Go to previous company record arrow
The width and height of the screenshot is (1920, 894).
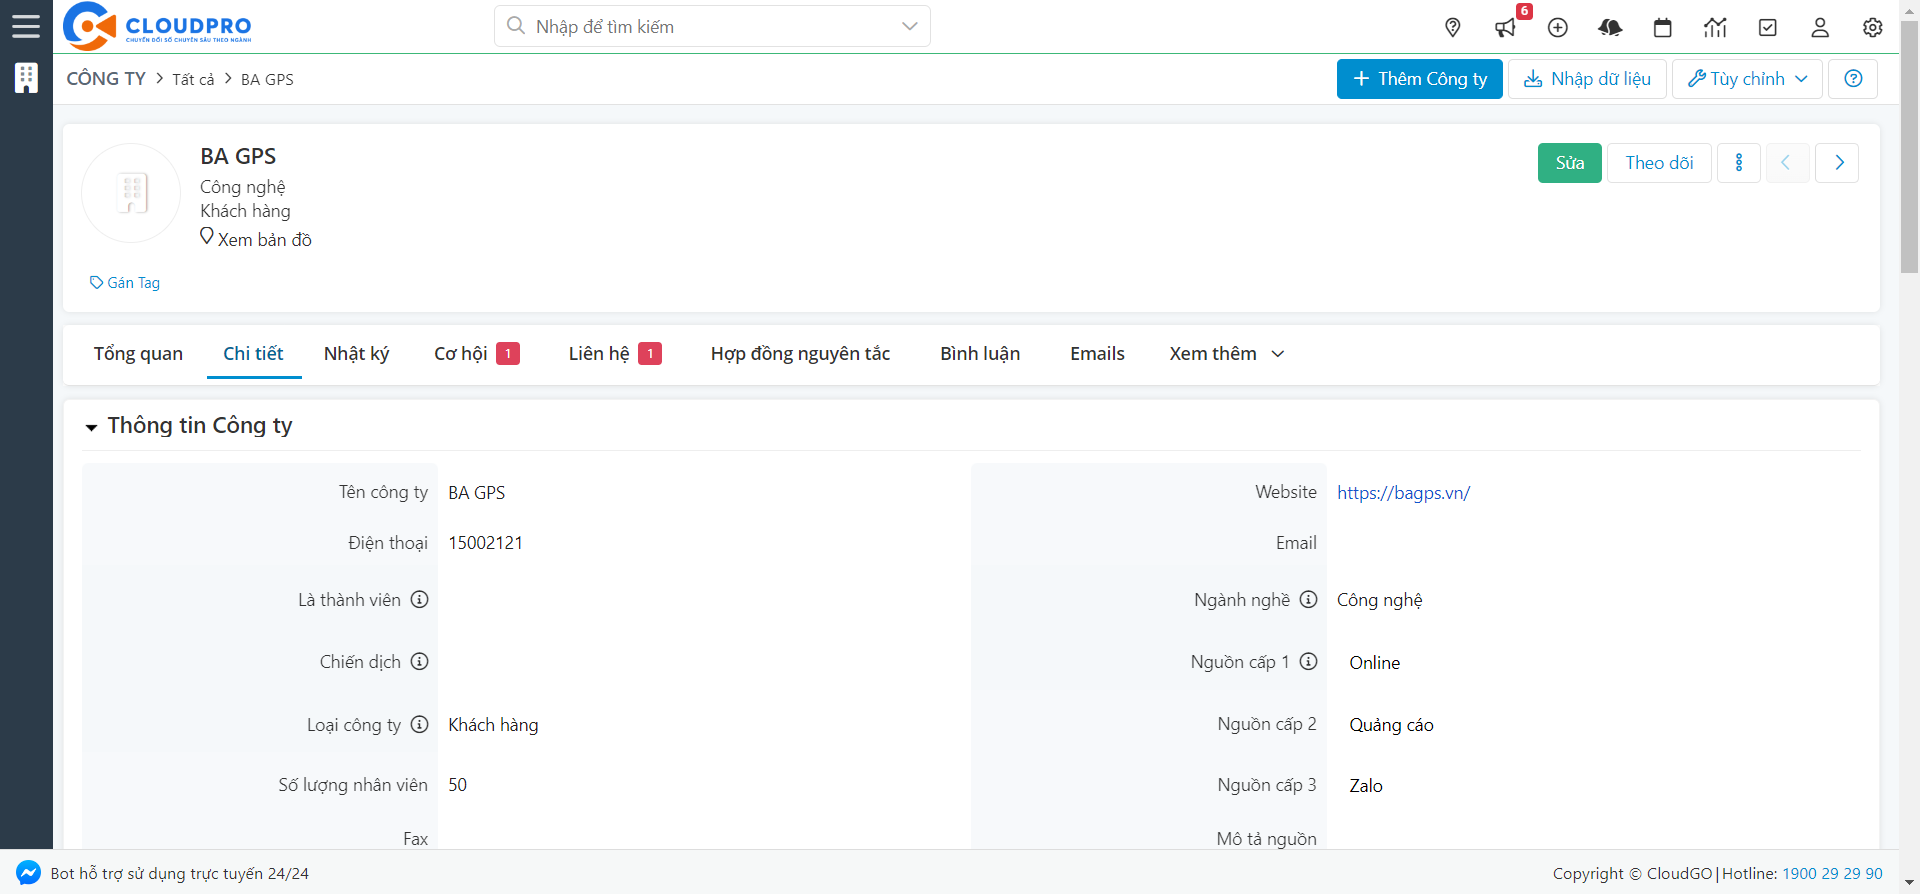[1786, 163]
